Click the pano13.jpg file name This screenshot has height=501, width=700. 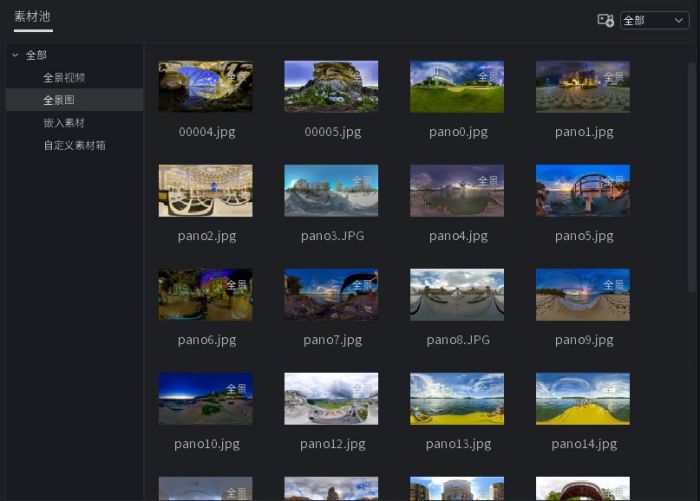tap(458, 444)
